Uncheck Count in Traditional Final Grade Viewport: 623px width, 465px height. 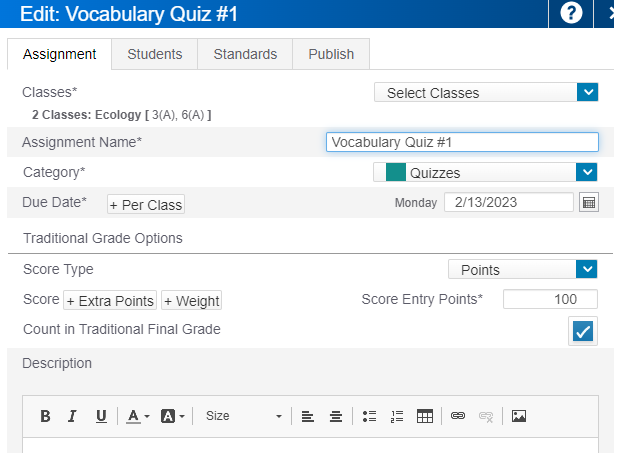coord(582,331)
